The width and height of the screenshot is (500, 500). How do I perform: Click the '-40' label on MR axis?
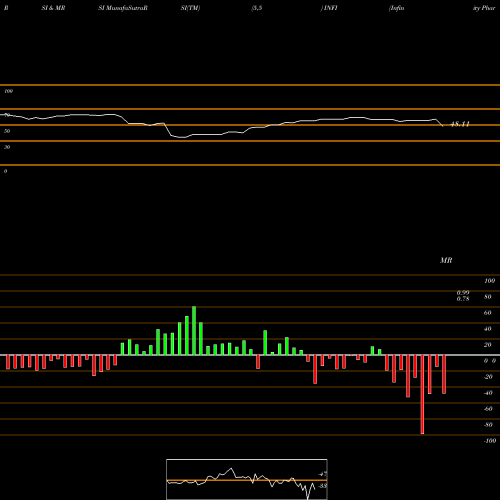point(488,393)
